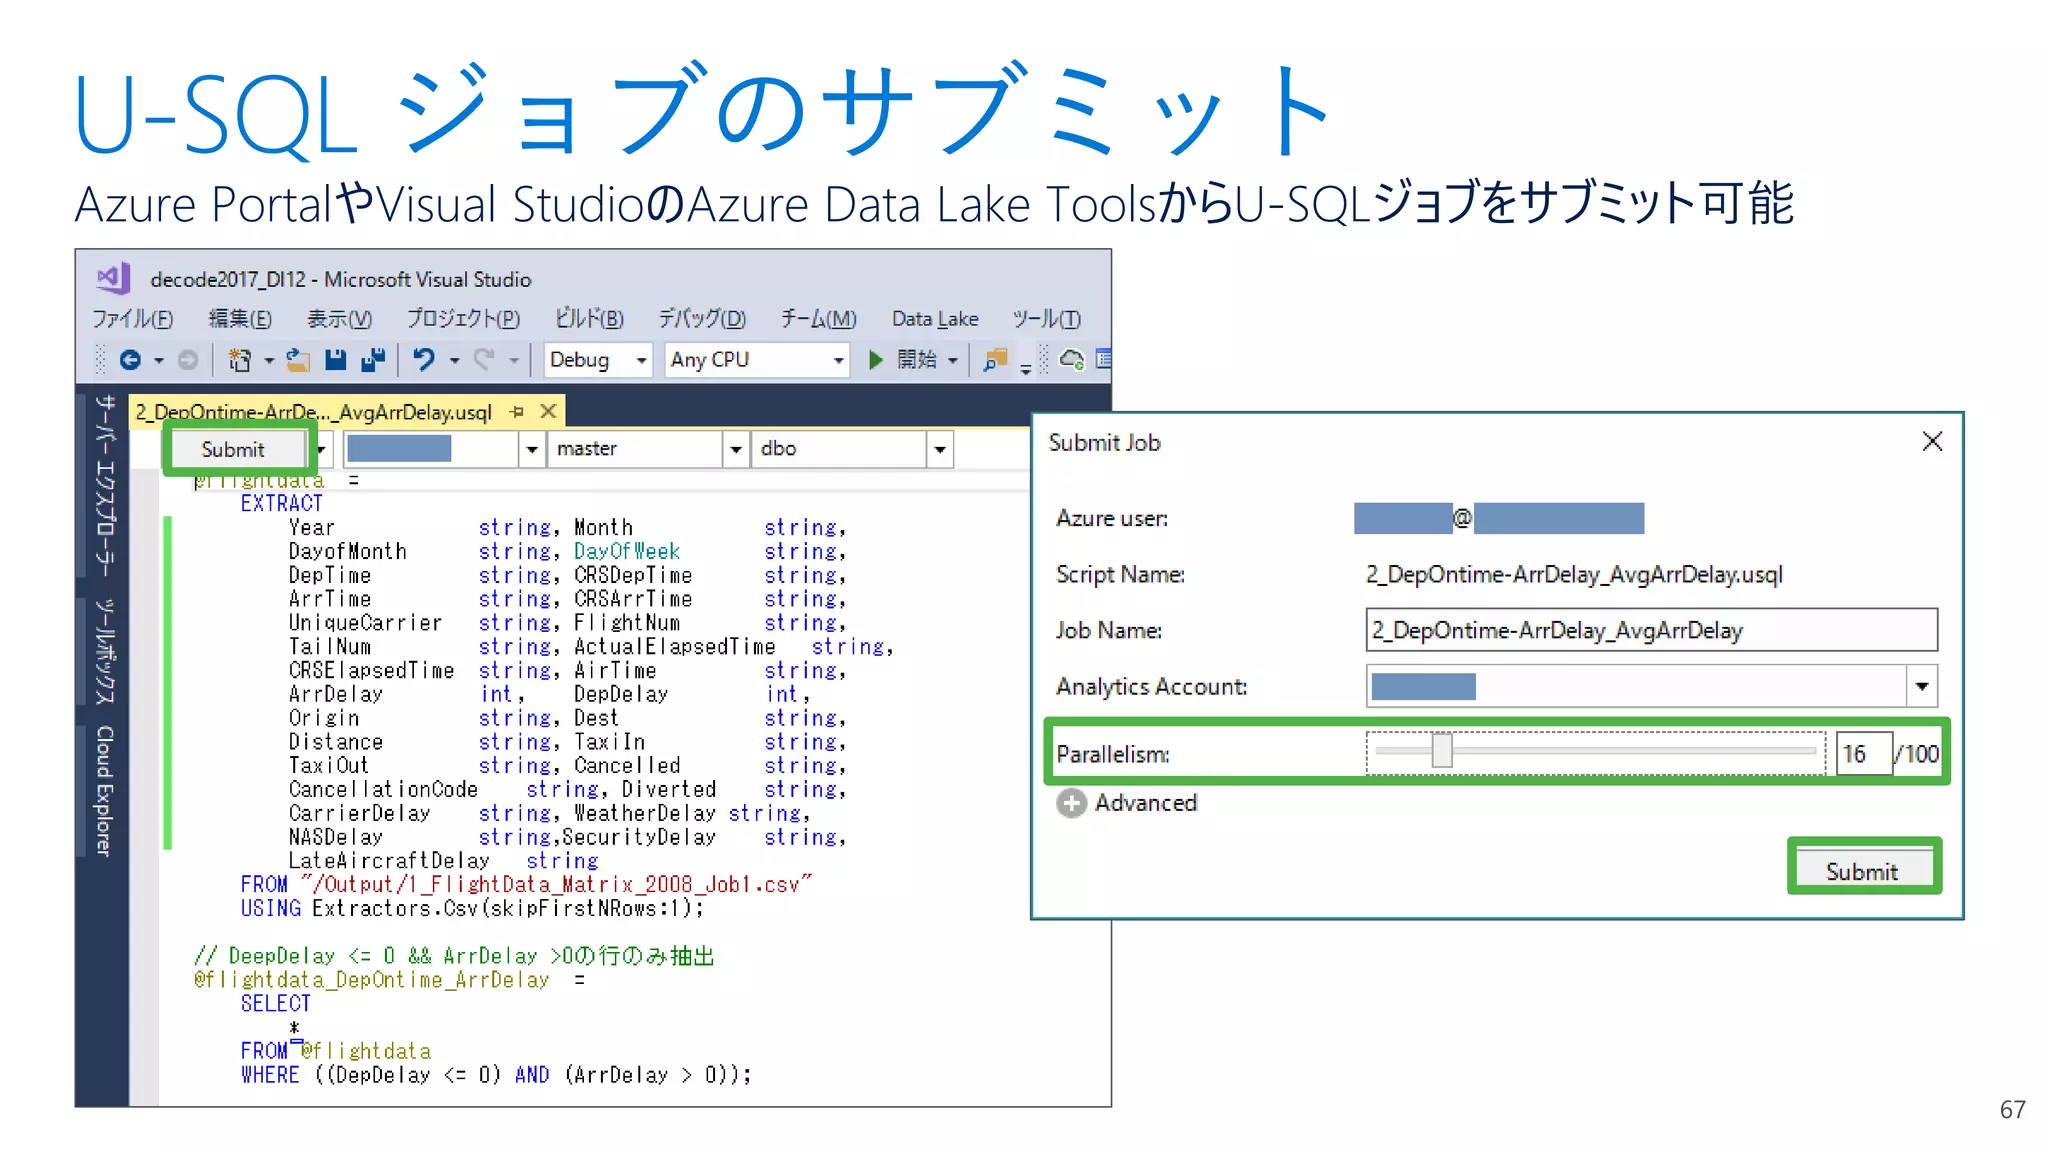The height and width of the screenshot is (1152, 2048).
Task: Click the Parallelism value field showing 16
Action: [x=1863, y=753]
